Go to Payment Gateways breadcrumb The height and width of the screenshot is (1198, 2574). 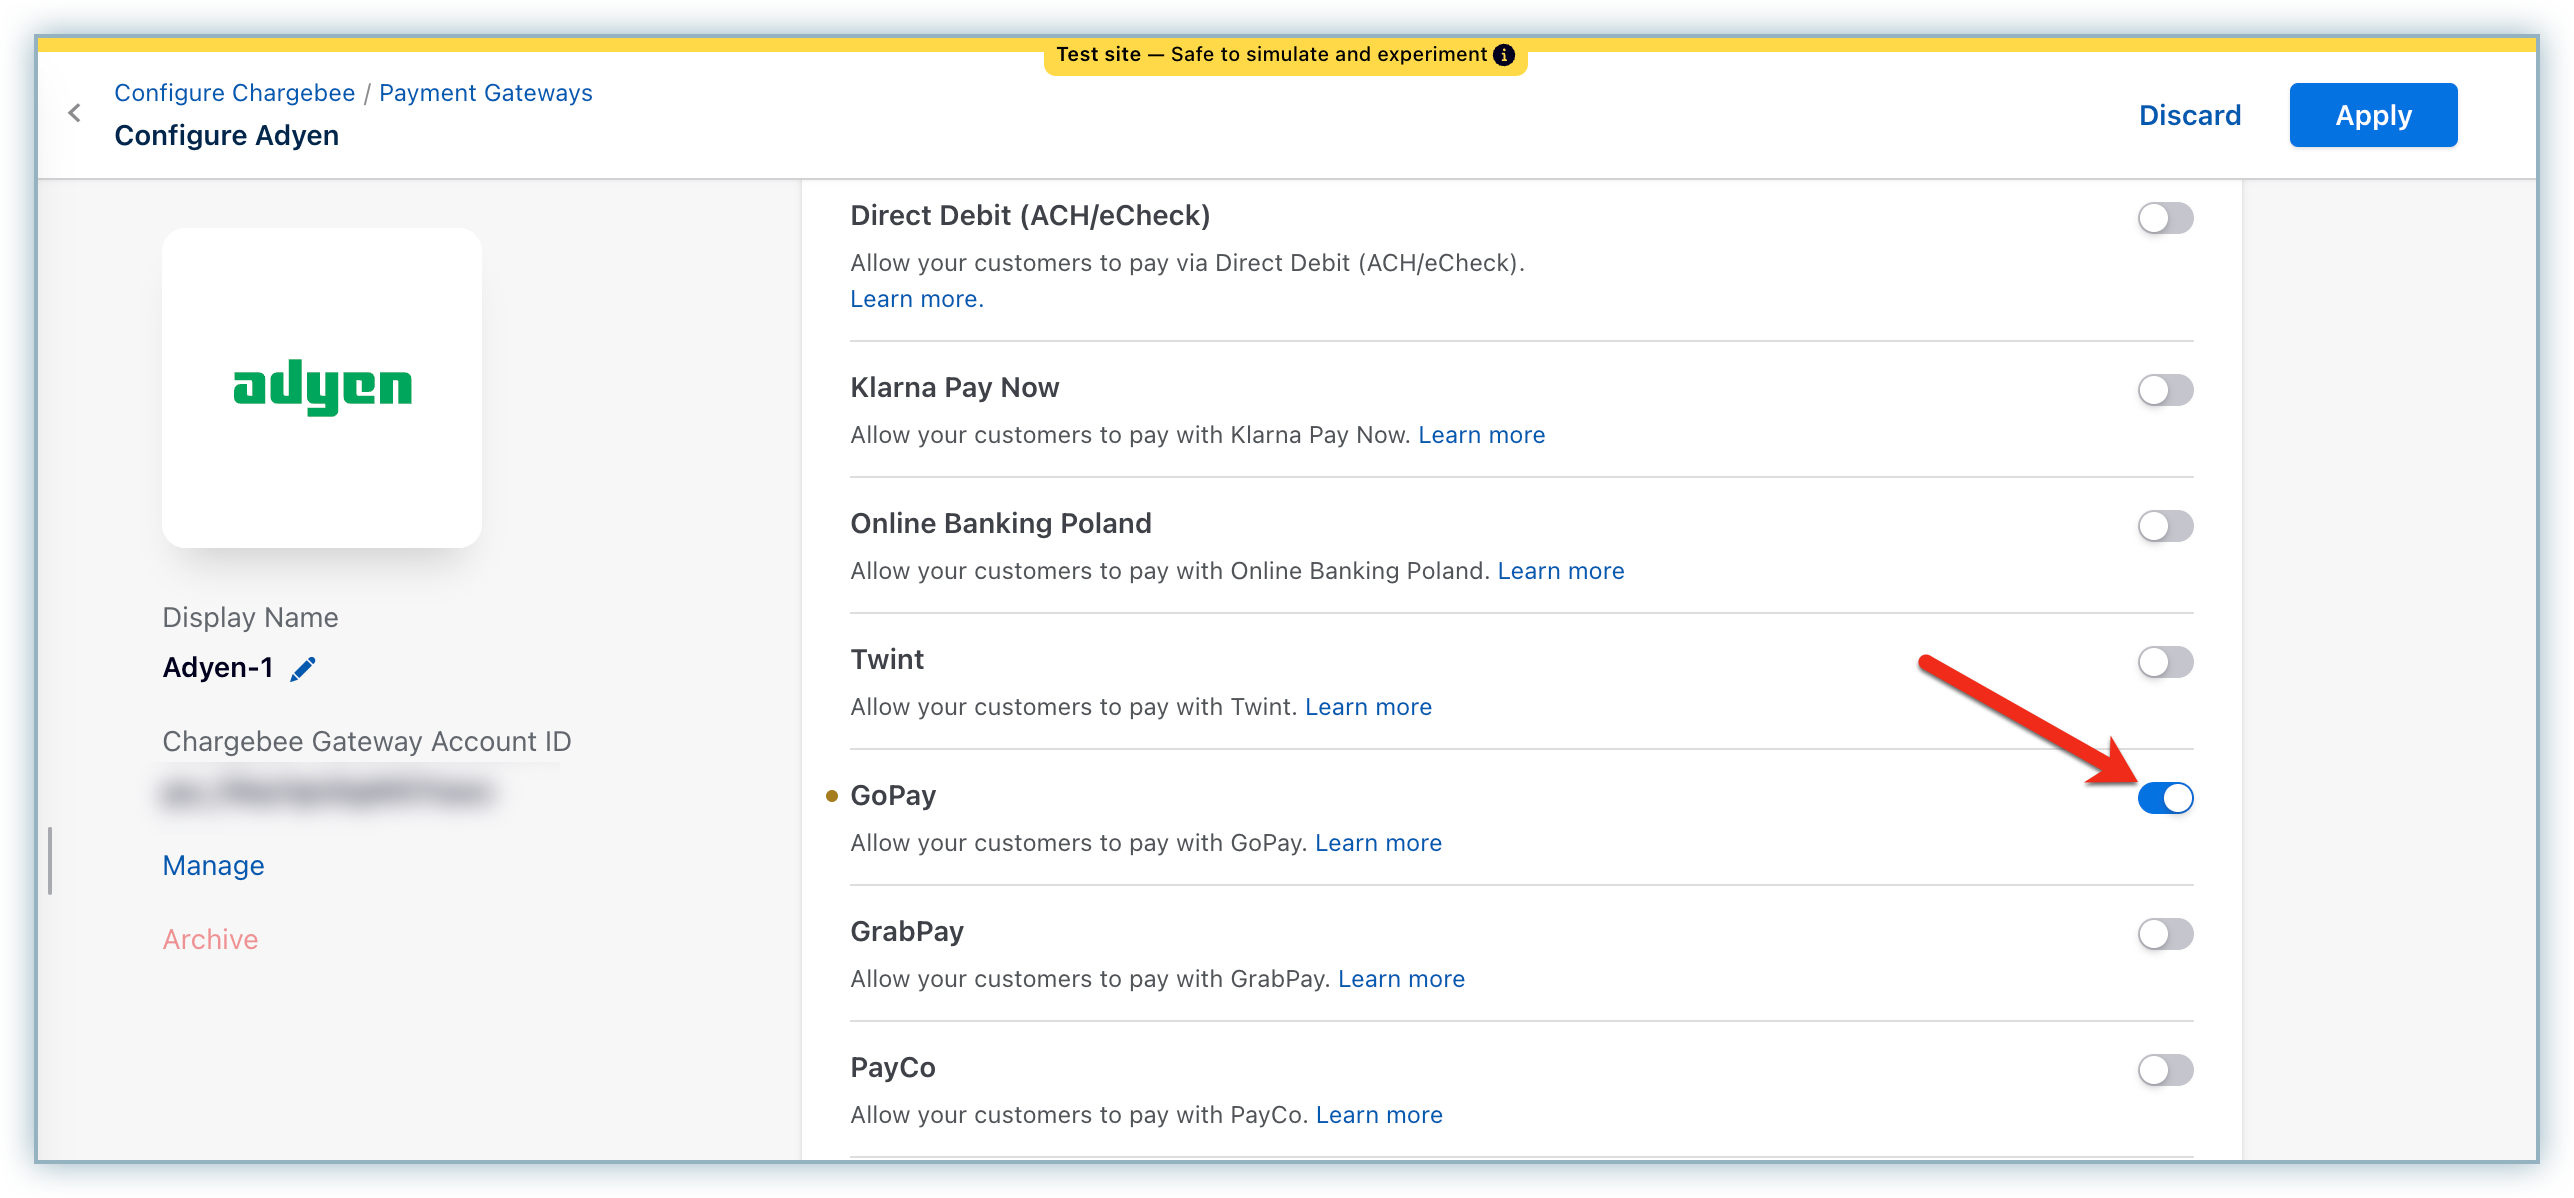tap(486, 93)
